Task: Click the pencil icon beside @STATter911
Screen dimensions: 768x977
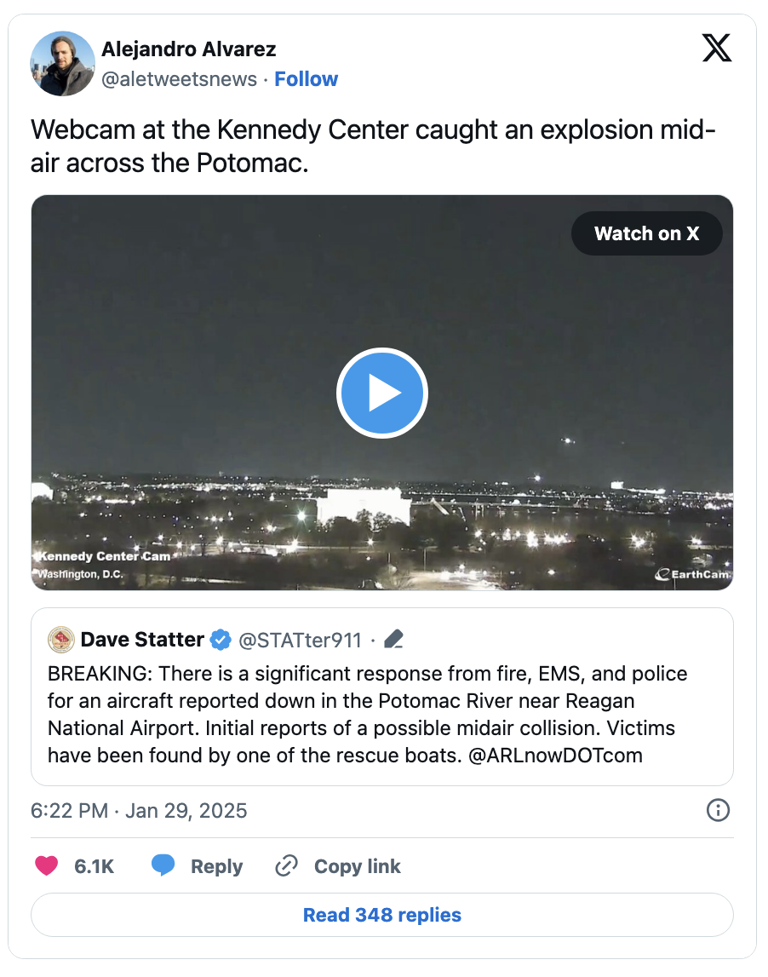Action: [x=394, y=639]
